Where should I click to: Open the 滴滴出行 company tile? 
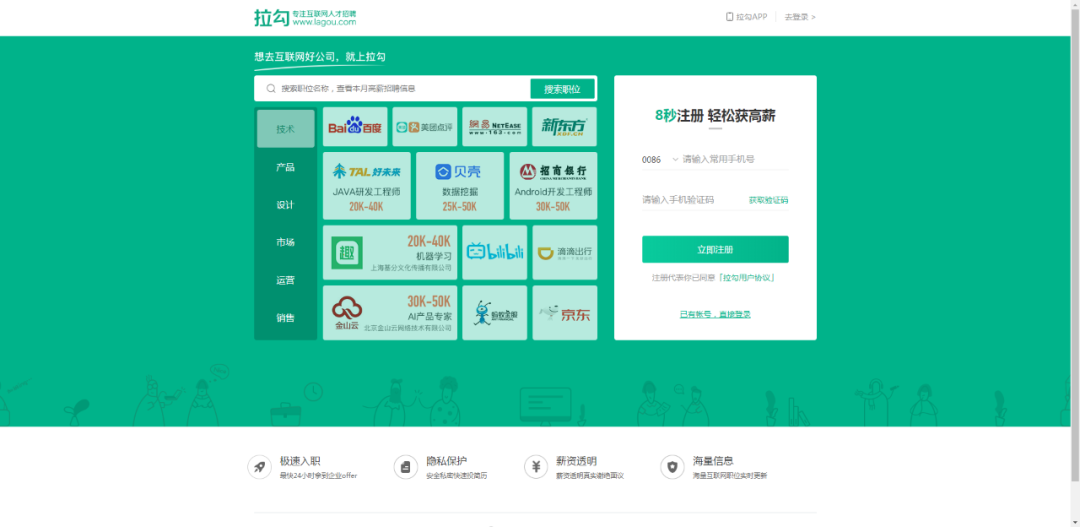click(x=565, y=252)
